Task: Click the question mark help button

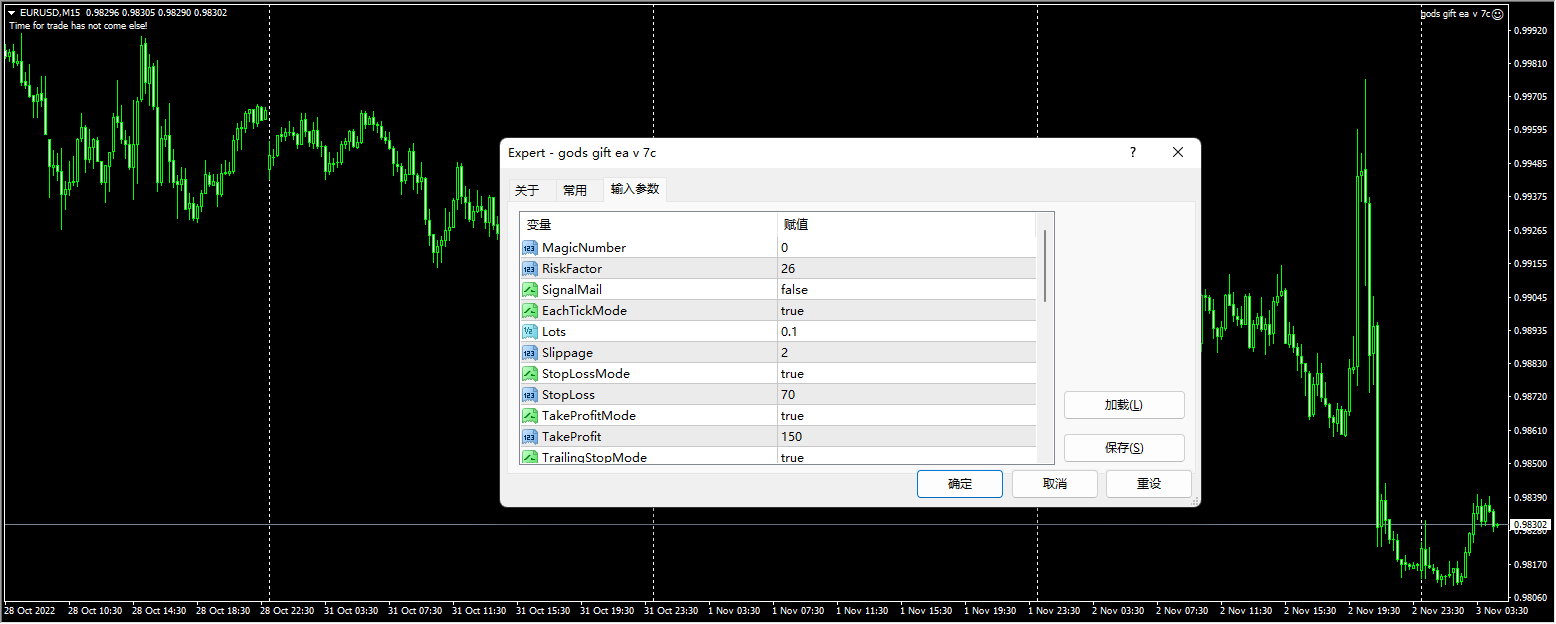Action: click(1133, 152)
